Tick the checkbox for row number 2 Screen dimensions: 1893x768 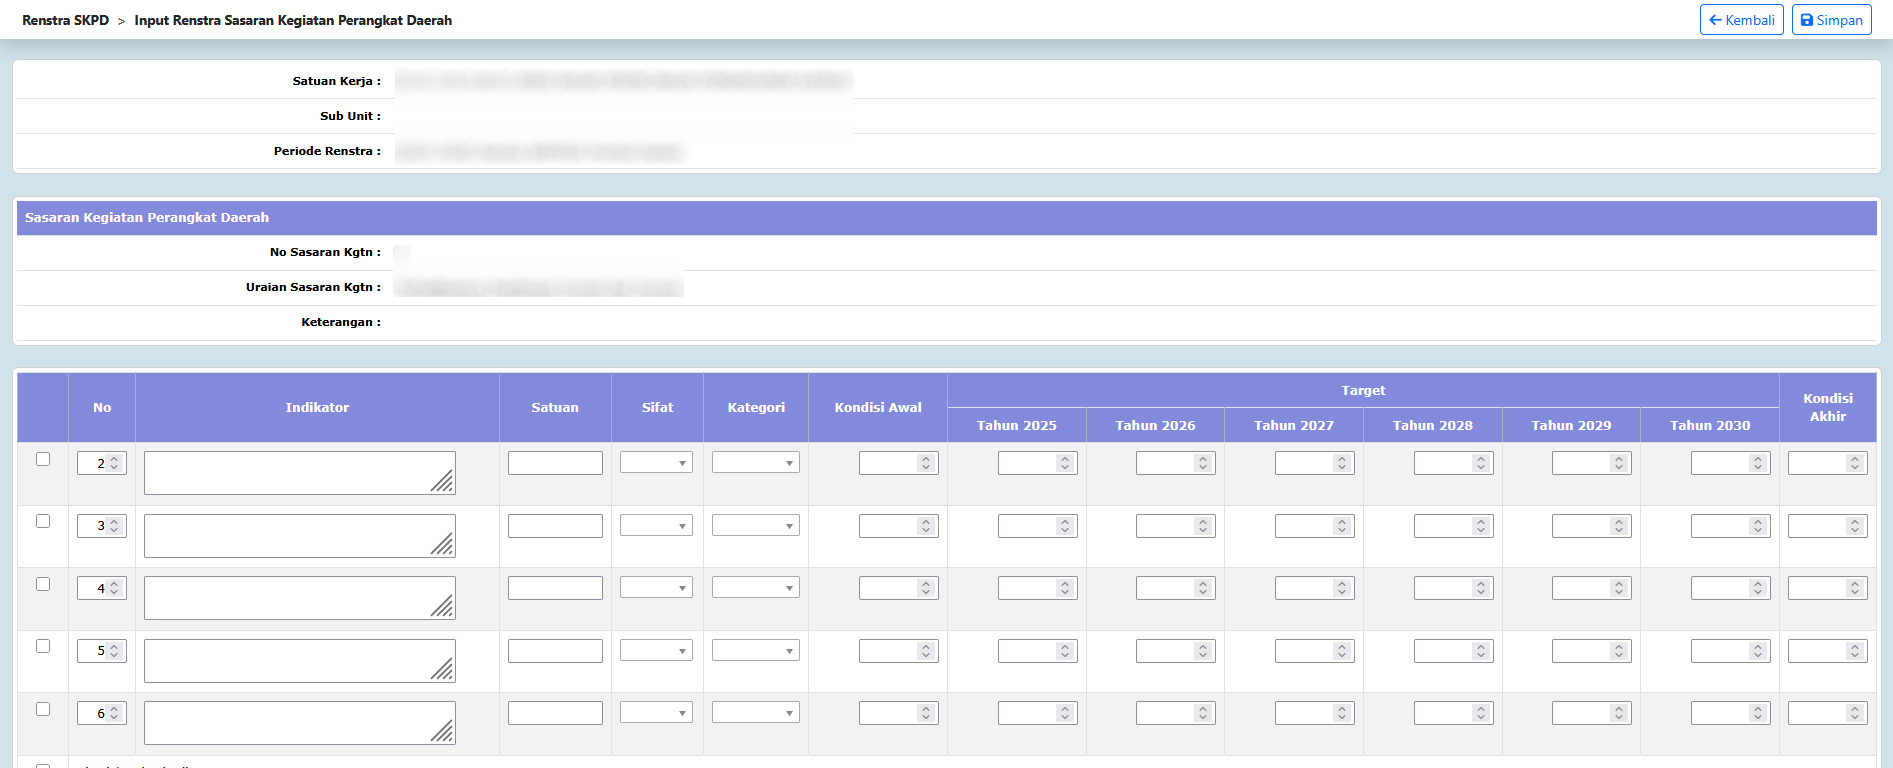43,459
